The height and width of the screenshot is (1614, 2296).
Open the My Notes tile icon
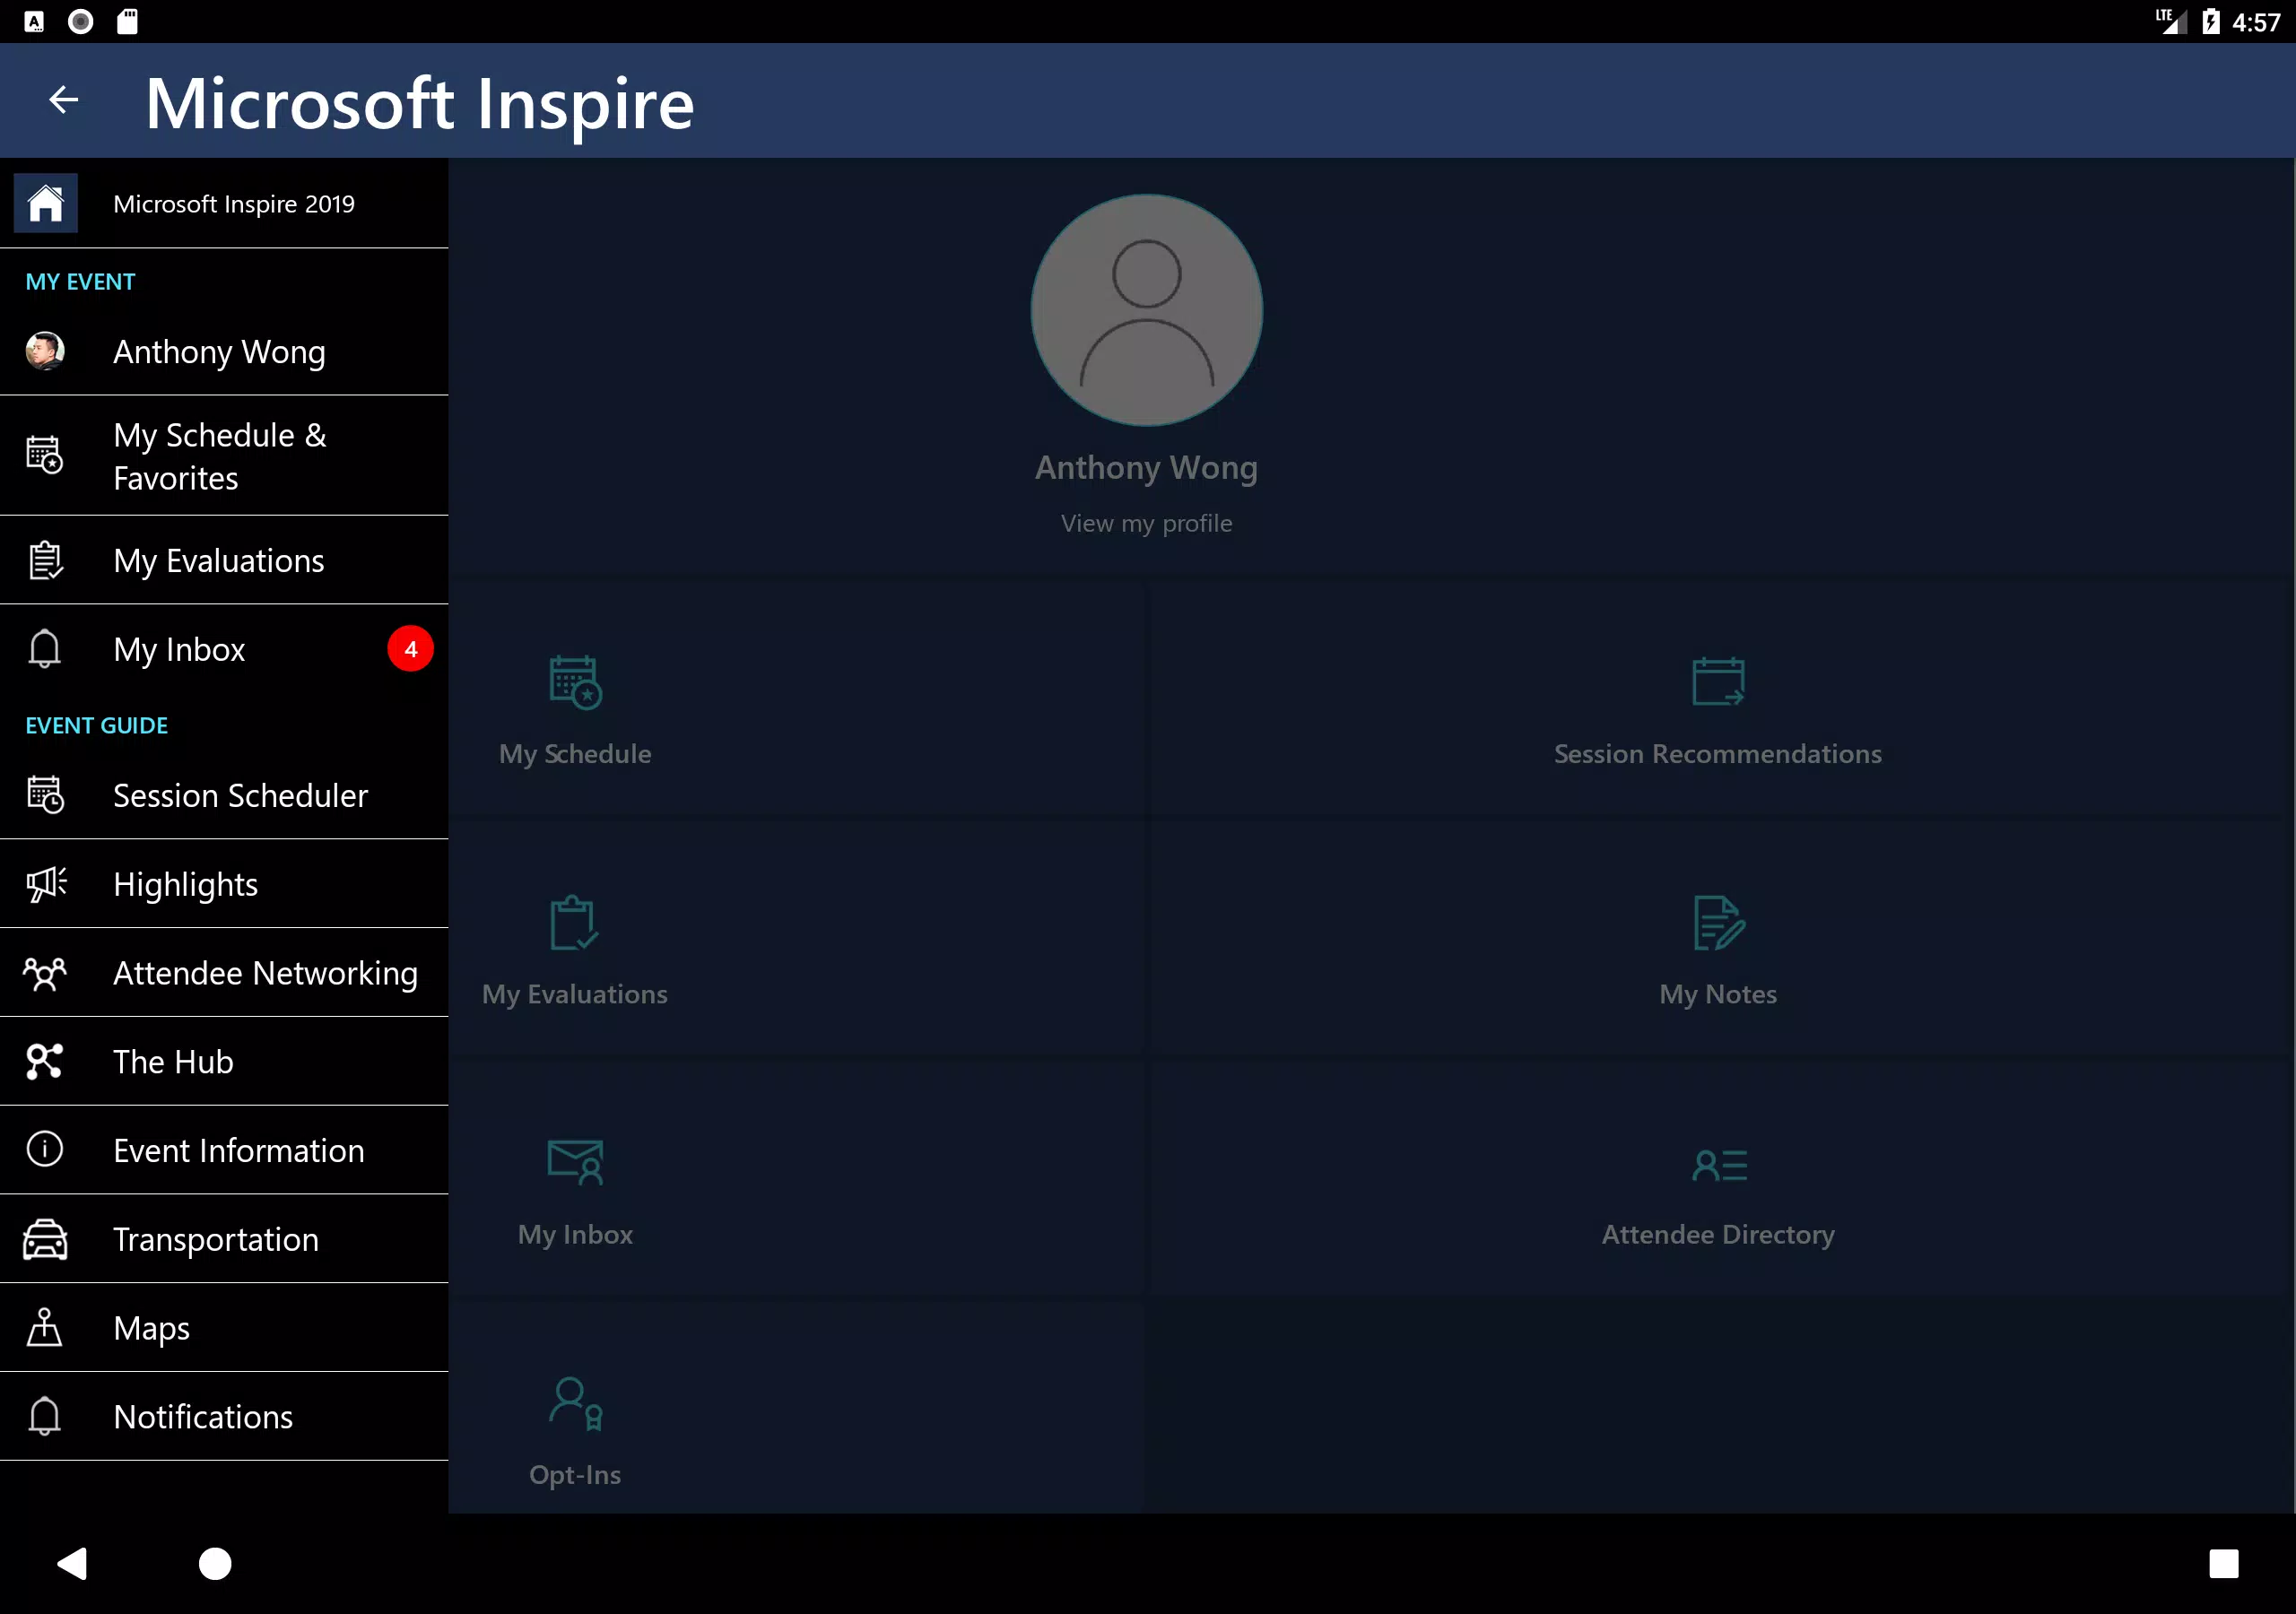point(1719,922)
